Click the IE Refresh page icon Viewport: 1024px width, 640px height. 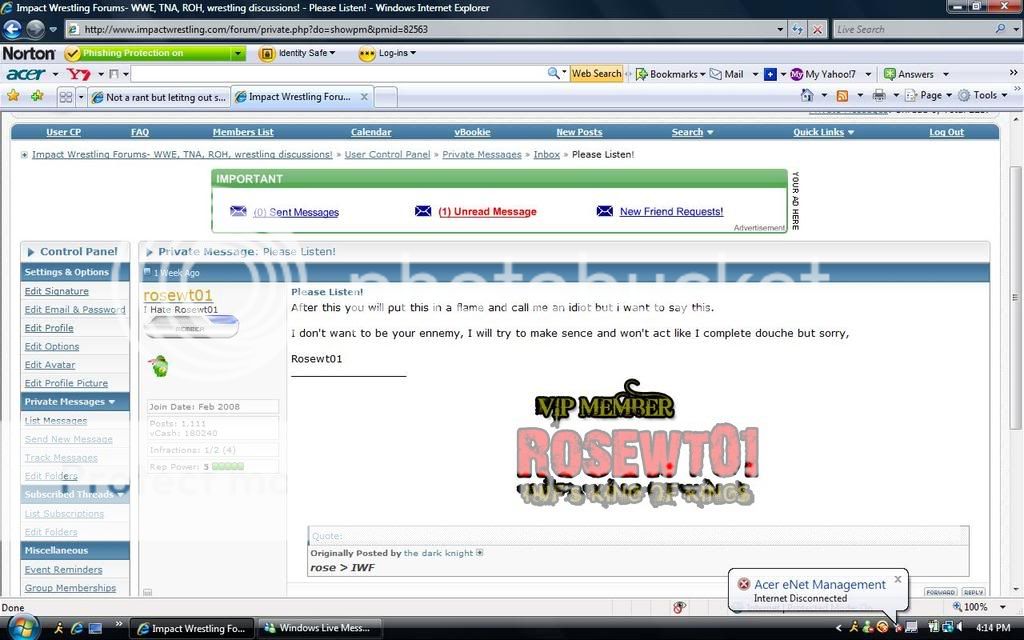pyautogui.click(x=797, y=30)
